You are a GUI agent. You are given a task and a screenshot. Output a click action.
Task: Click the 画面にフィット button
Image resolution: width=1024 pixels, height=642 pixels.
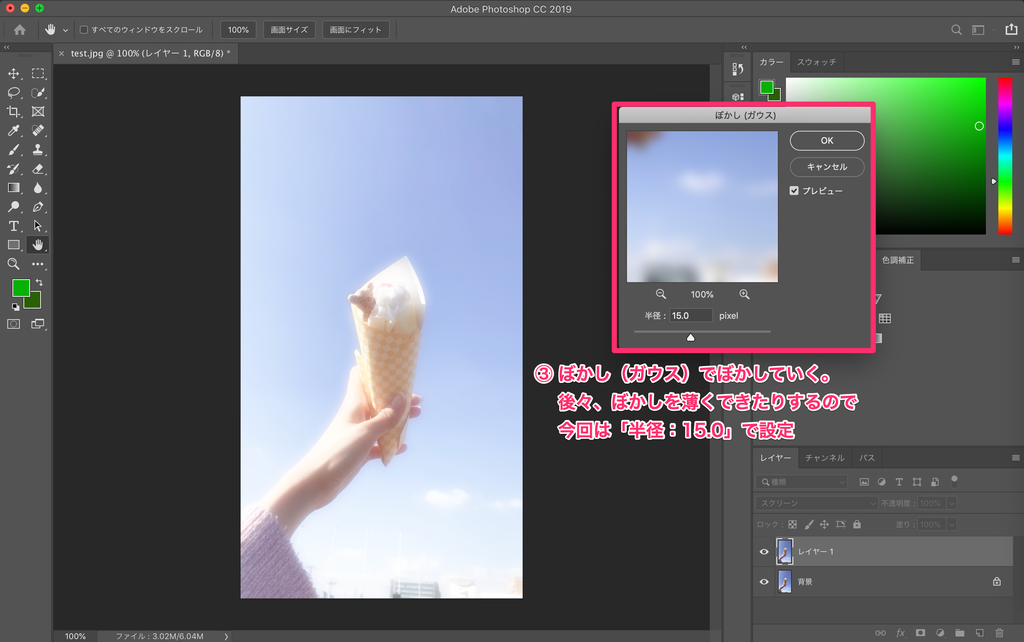[x=355, y=29]
